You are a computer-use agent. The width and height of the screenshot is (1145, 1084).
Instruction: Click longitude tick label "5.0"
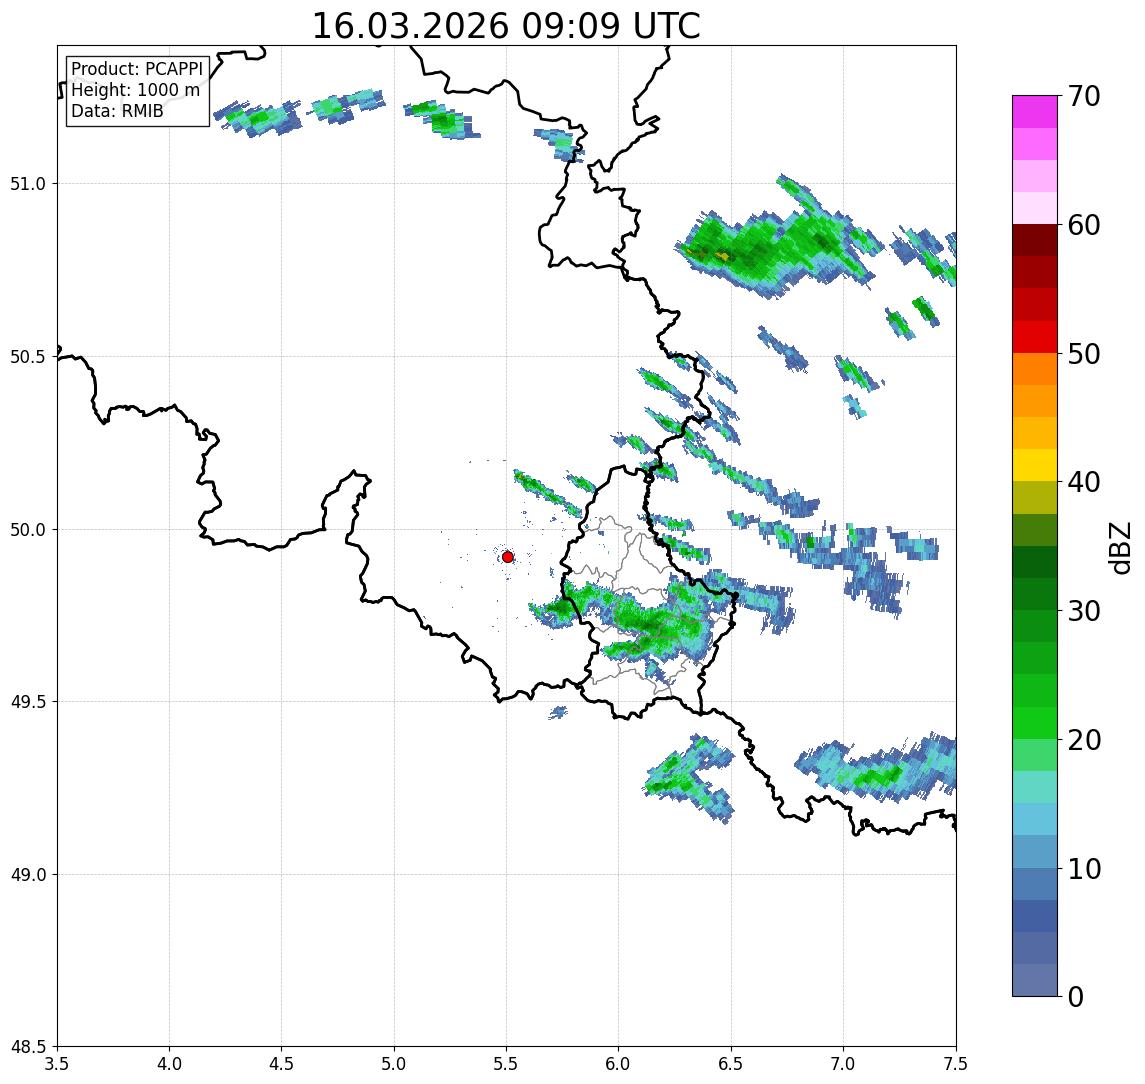(x=394, y=1064)
